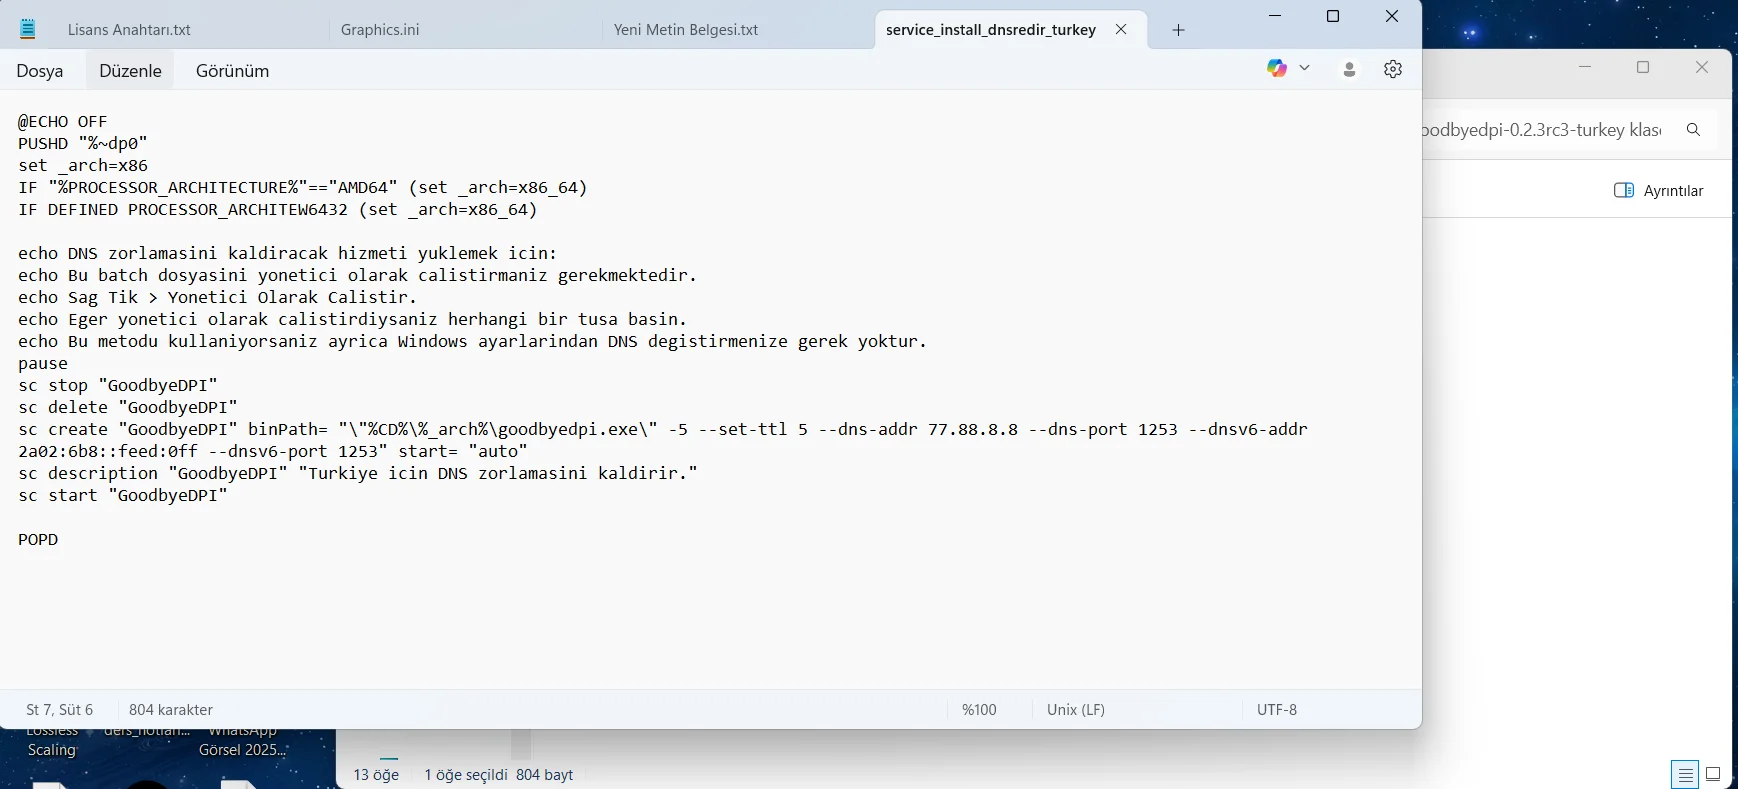Click the 'sc start "GoodbyeDPI"' line
The image size is (1738, 789).
[123, 496]
